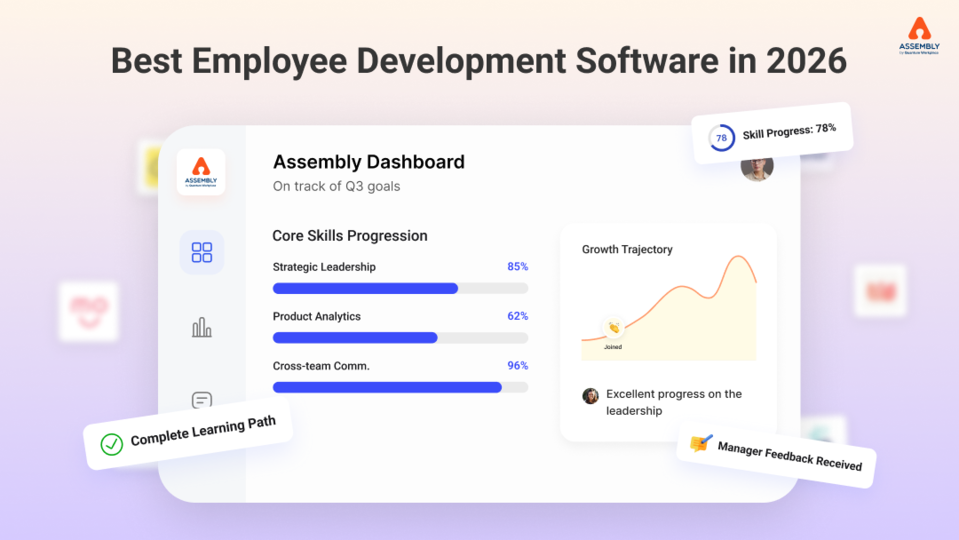Viewport: 959px width, 540px height.
Task: Click the memo pencil icon on Manager Feedback
Action: tap(701, 442)
